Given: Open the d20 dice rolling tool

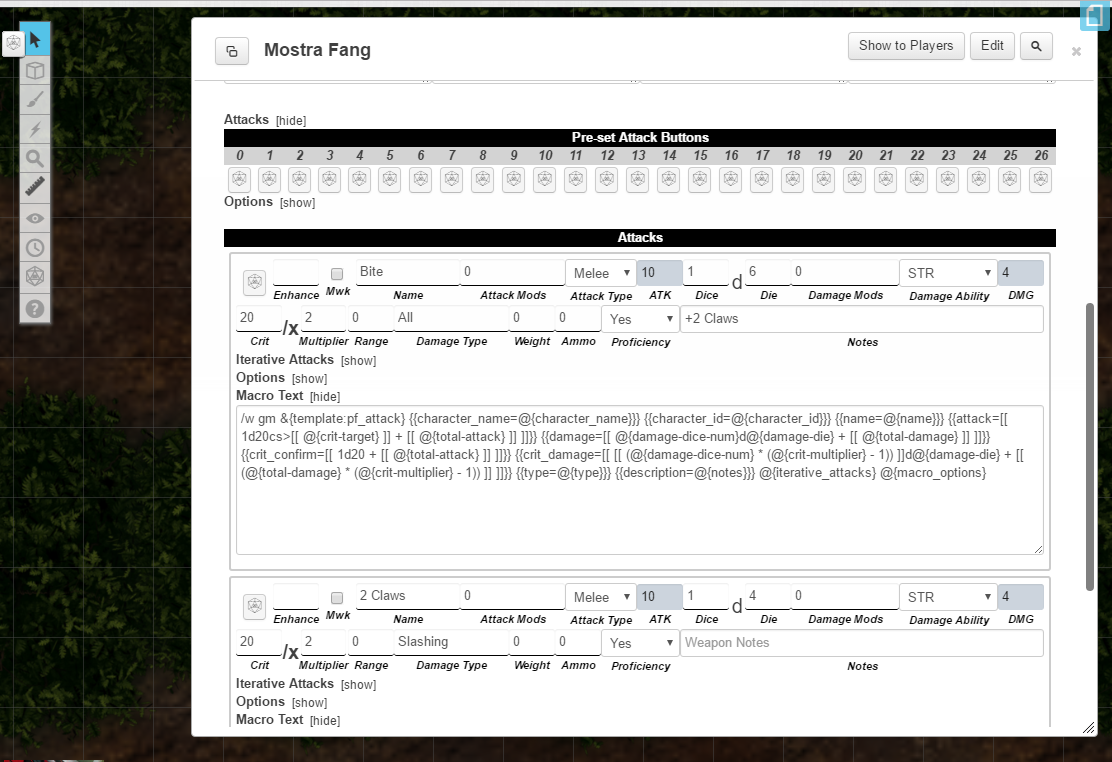Looking at the screenshot, I should [35, 277].
